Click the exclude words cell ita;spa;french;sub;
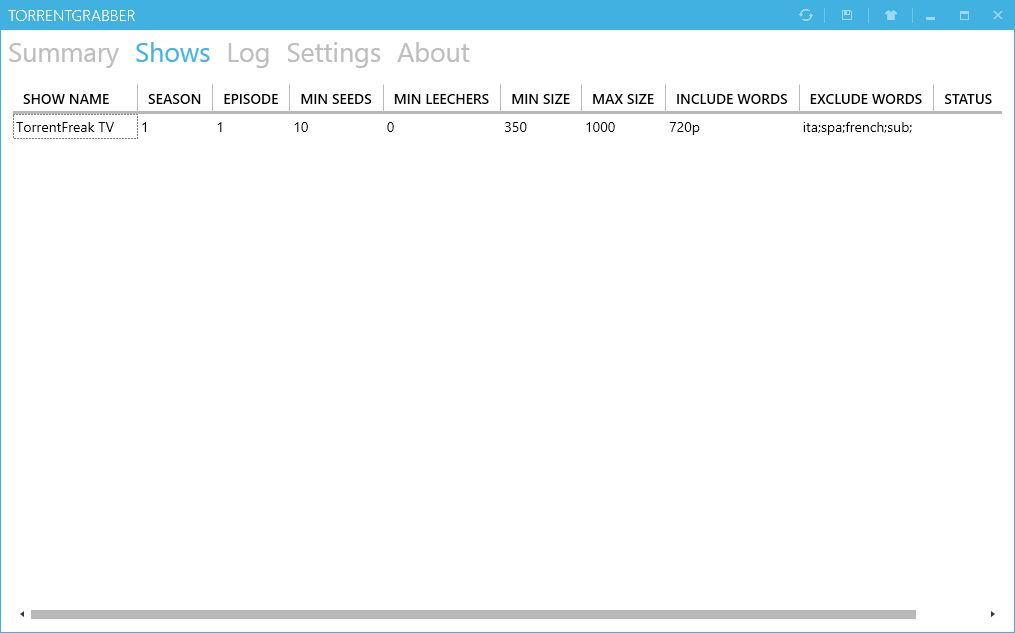1015x633 pixels. (857, 127)
